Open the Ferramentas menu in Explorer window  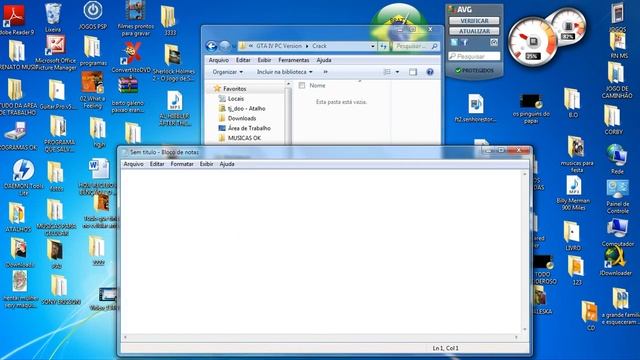coord(293,60)
